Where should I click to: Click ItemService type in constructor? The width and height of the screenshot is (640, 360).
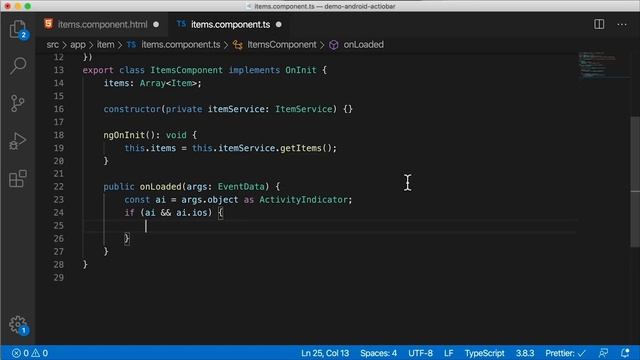(304, 109)
